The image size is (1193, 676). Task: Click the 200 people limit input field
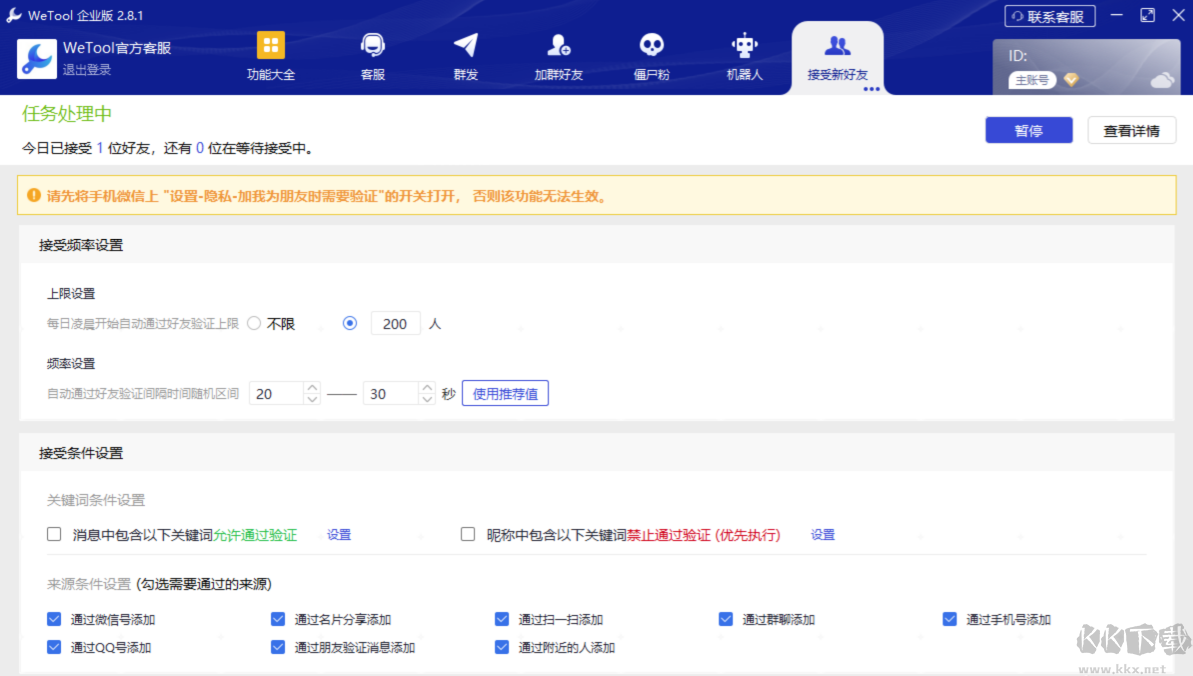coord(394,322)
